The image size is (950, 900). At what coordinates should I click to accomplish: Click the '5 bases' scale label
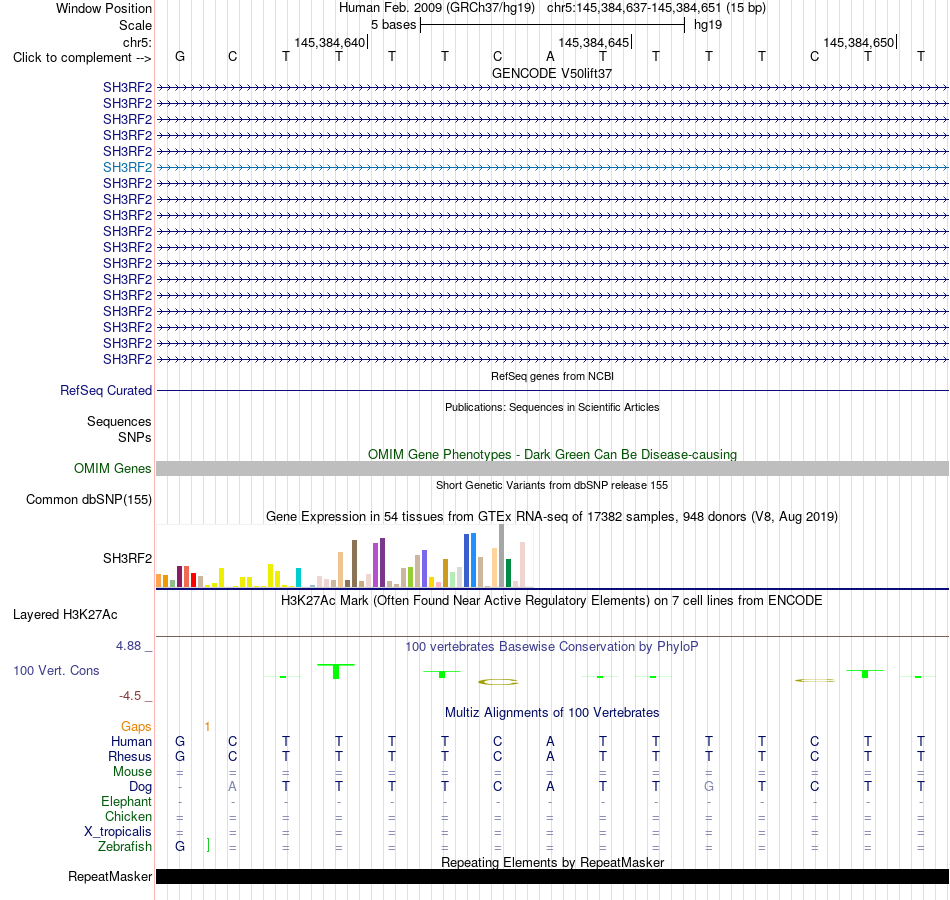pos(394,25)
